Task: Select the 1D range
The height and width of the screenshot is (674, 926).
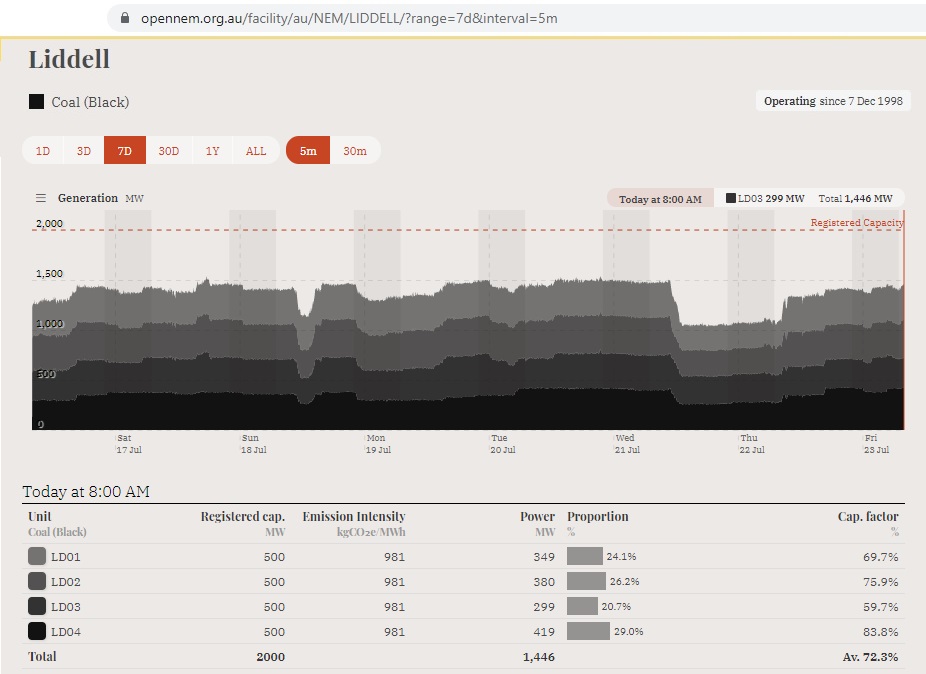Action: [43, 151]
